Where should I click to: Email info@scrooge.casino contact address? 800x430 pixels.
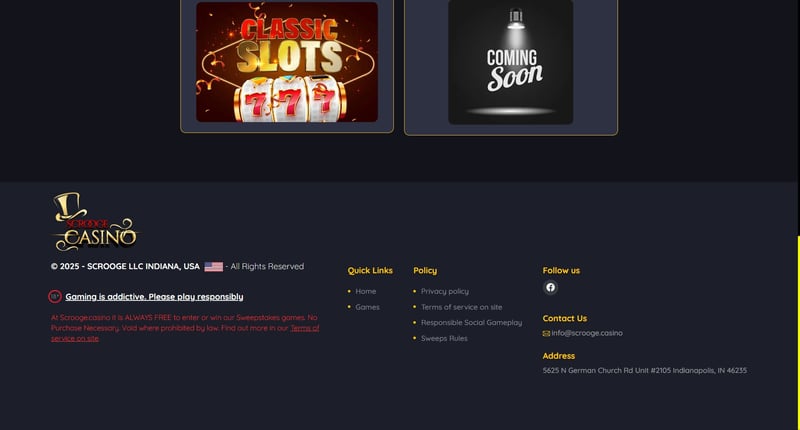[587, 333]
